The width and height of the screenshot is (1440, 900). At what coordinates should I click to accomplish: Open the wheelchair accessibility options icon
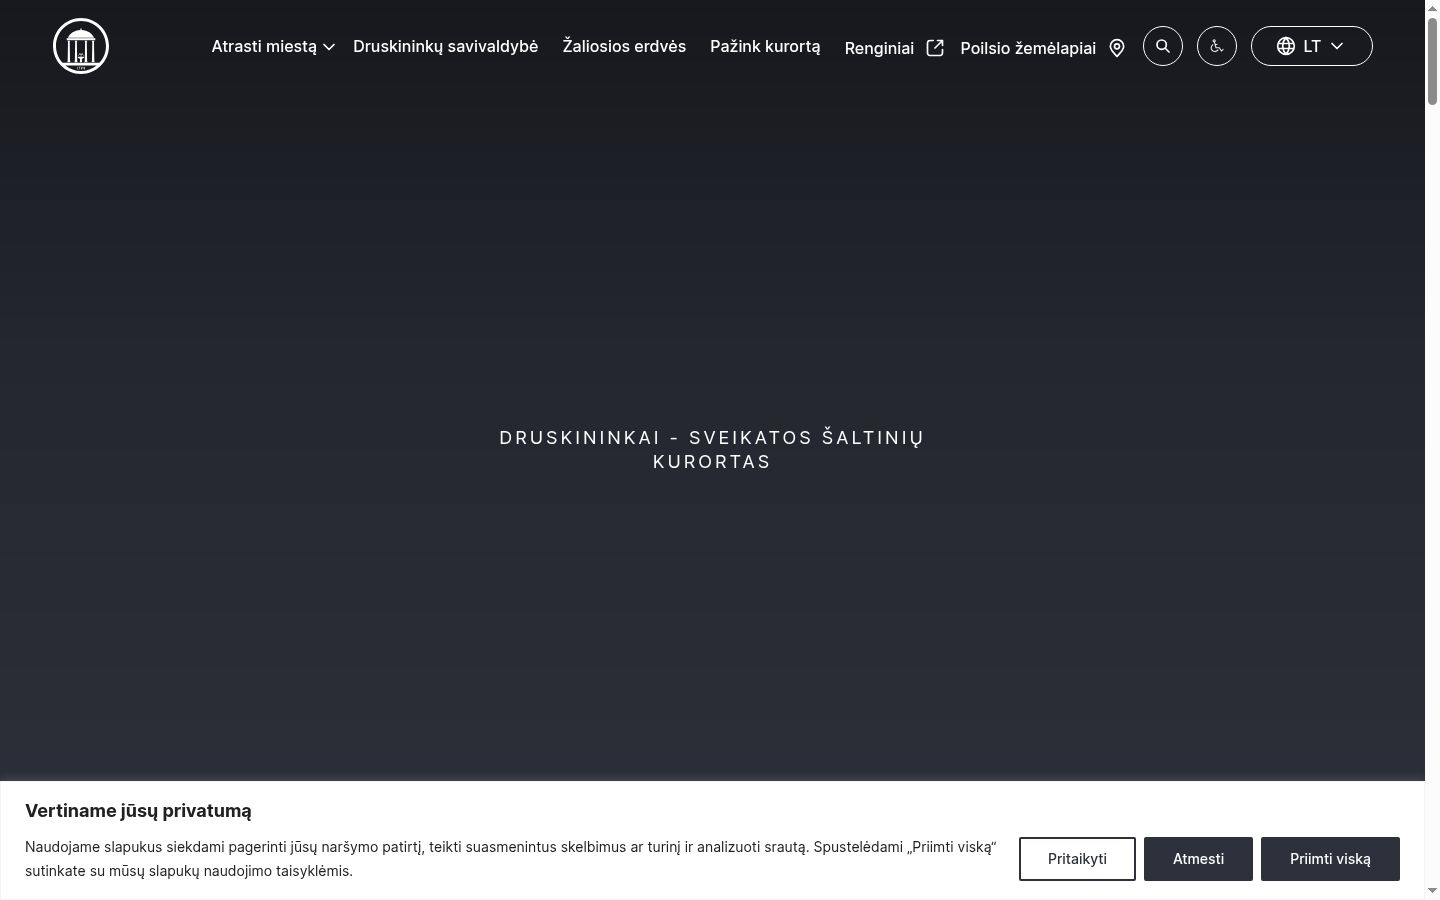tap(1217, 46)
